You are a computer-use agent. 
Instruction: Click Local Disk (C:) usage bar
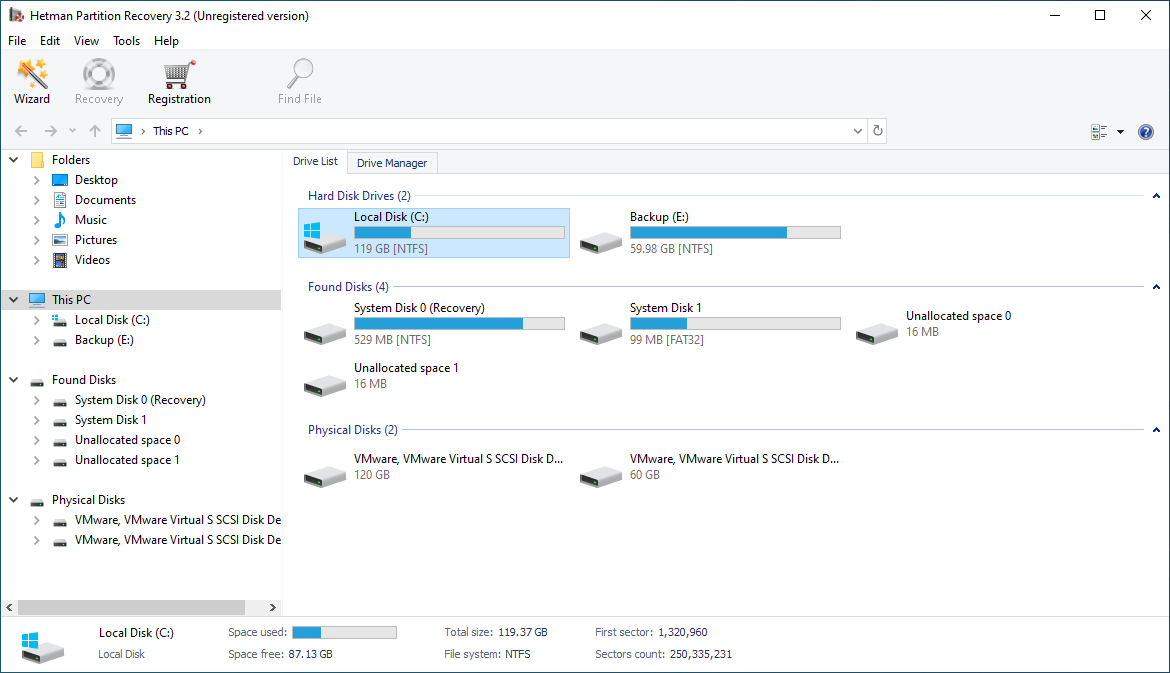click(x=459, y=233)
